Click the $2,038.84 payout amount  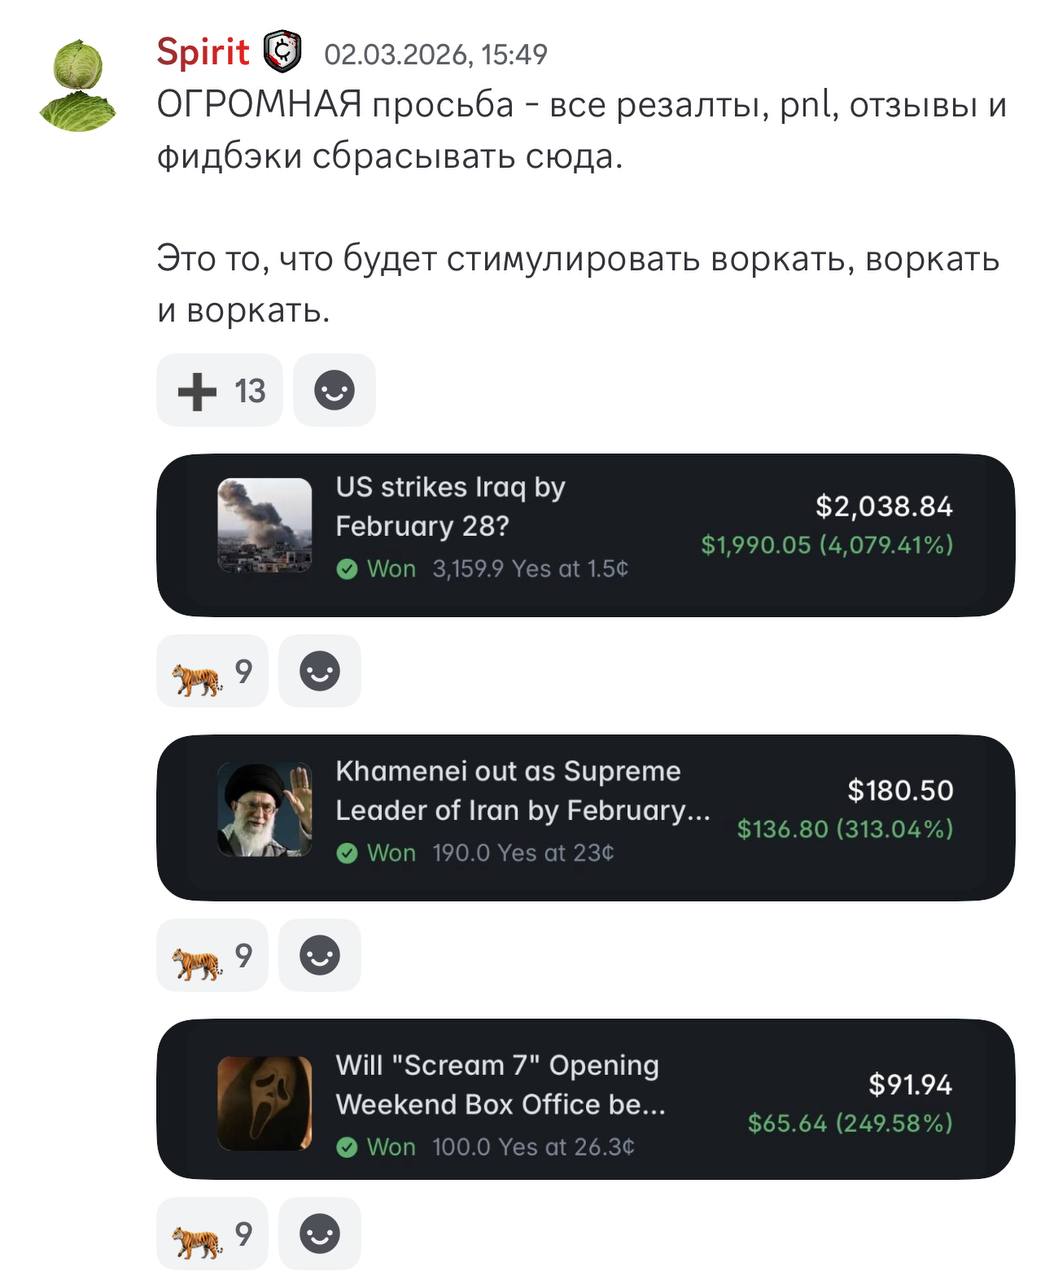click(x=884, y=506)
